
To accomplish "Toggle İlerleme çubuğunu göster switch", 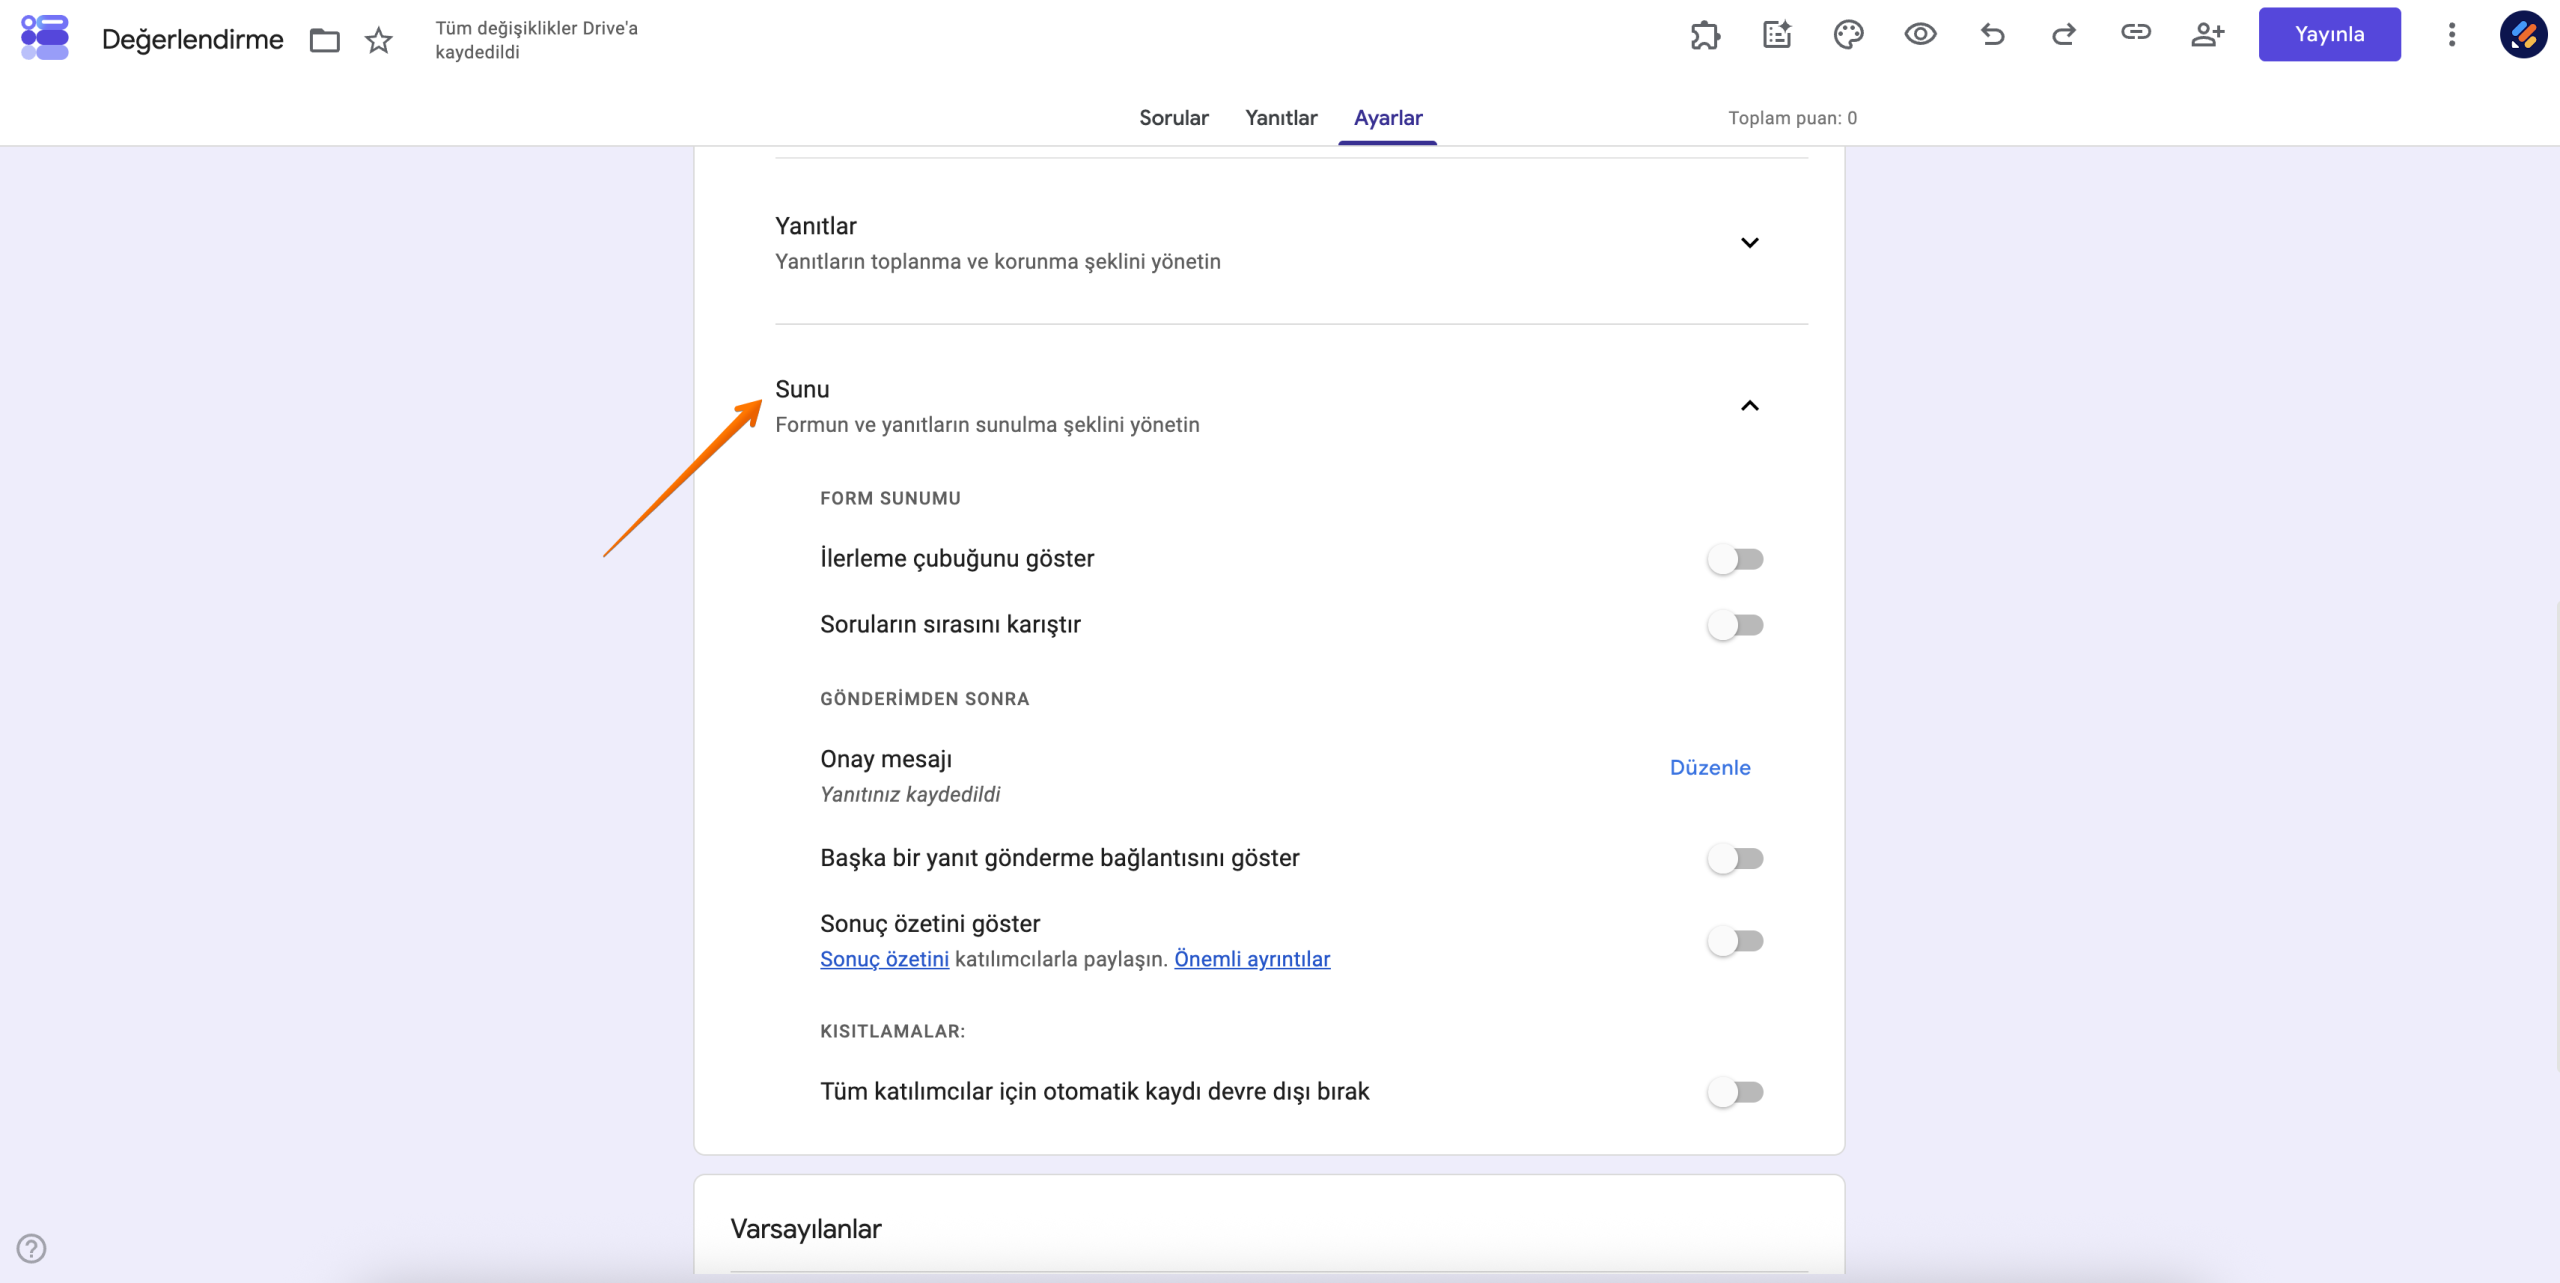I will 1736,559.
